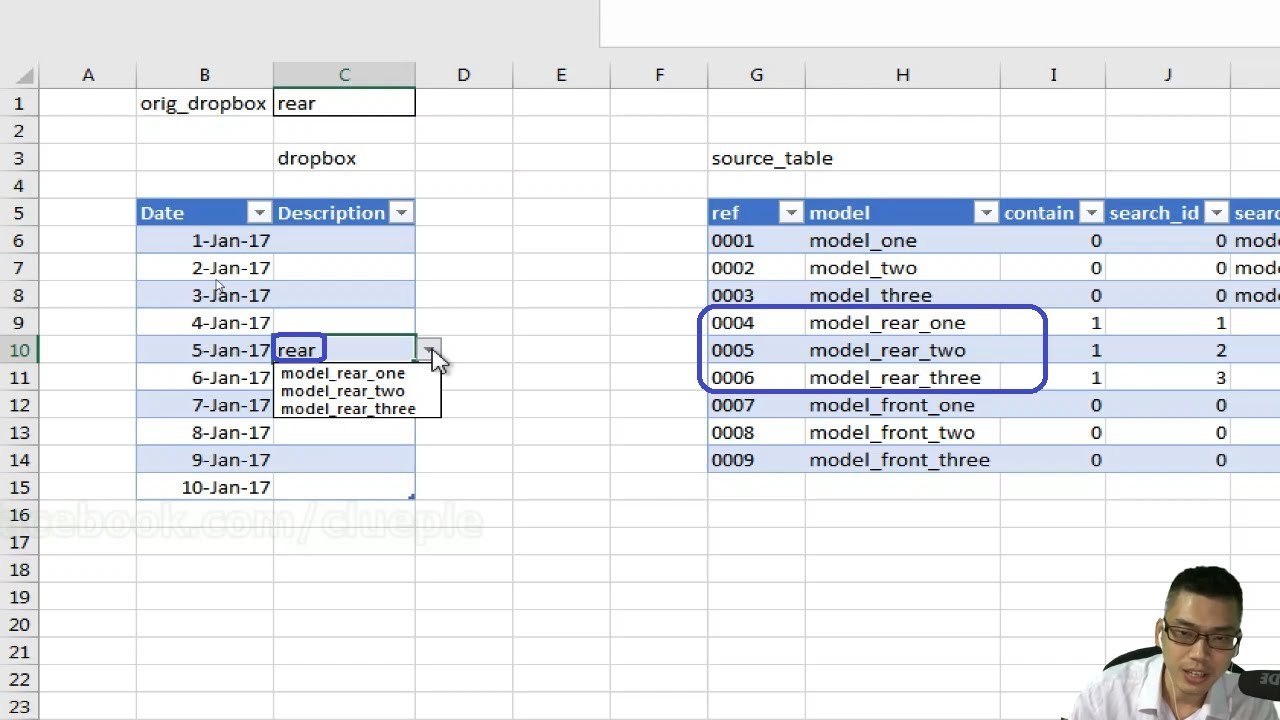The image size is (1280, 720).
Task: Click the search_id value 3 cell
Action: (x=1167, y=378)
